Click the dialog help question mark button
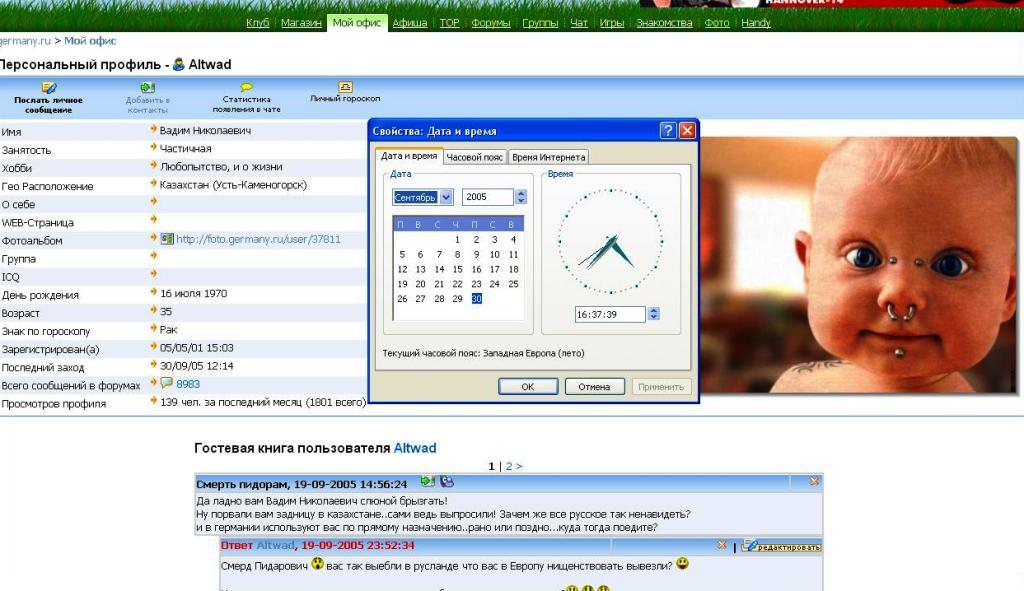This screenshot has height=591, width=1024. [668, 131]
